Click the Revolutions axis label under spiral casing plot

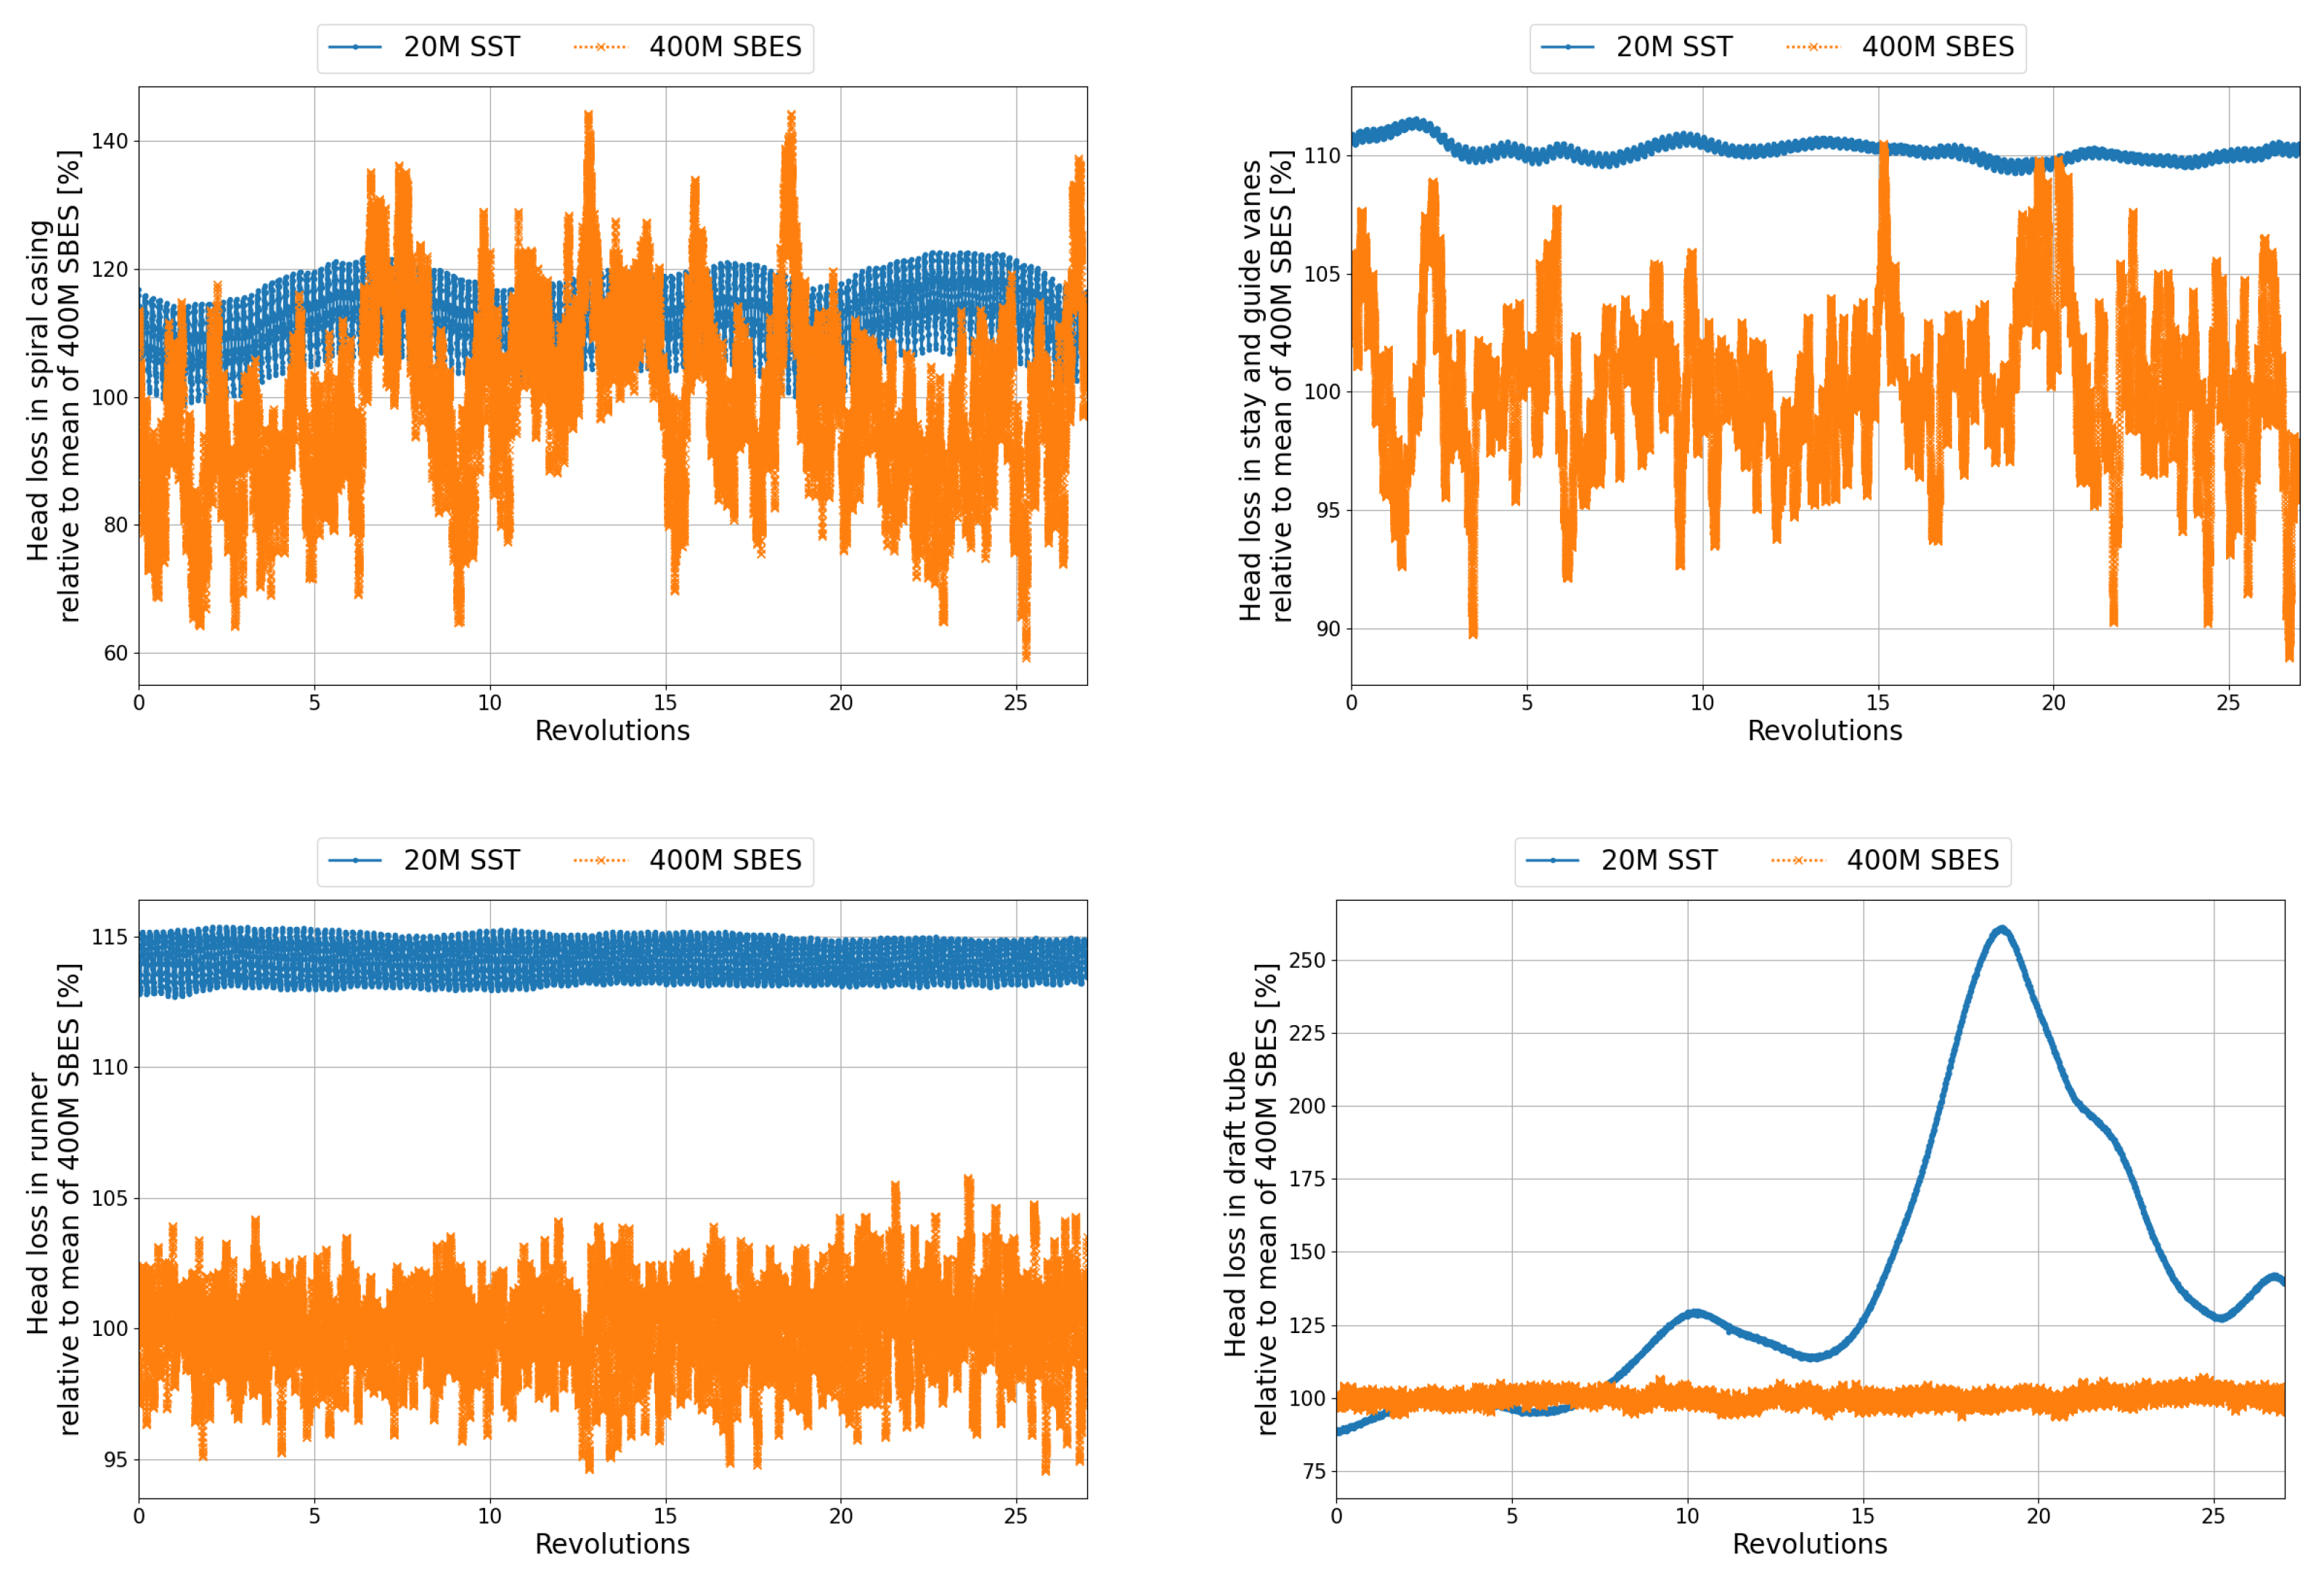coord(612,731)
